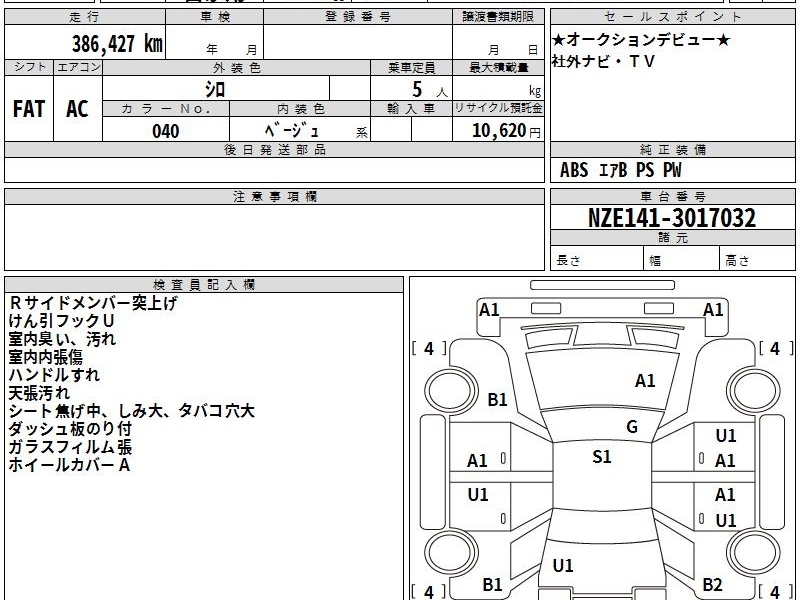Click the 室内内張傷 note
Screen dimensions: 800x600
click(x=45, y=357)
